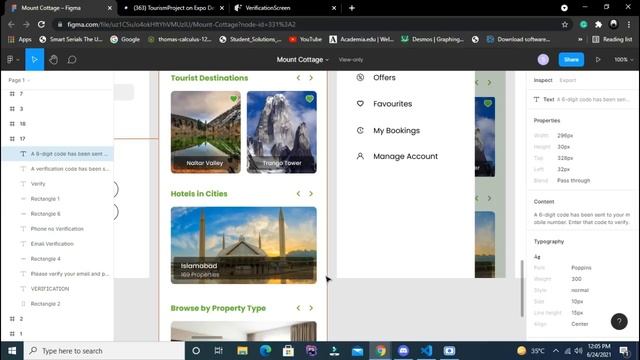This screenshot has width=640, height=360.
Task: Switch to the TourismProject on Expo browser tab
Action: [174, 8]
